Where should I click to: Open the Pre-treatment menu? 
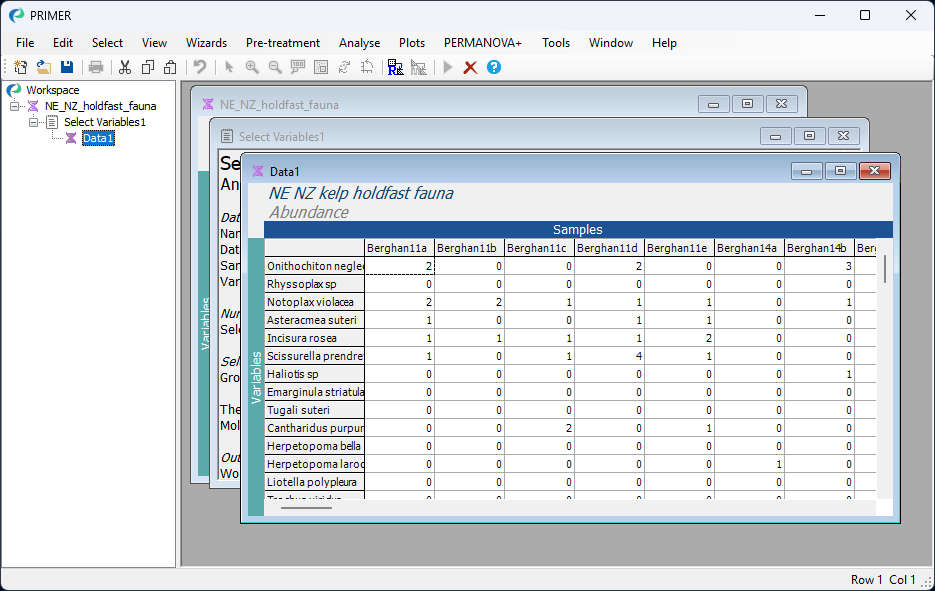click(x=284, y=43)
